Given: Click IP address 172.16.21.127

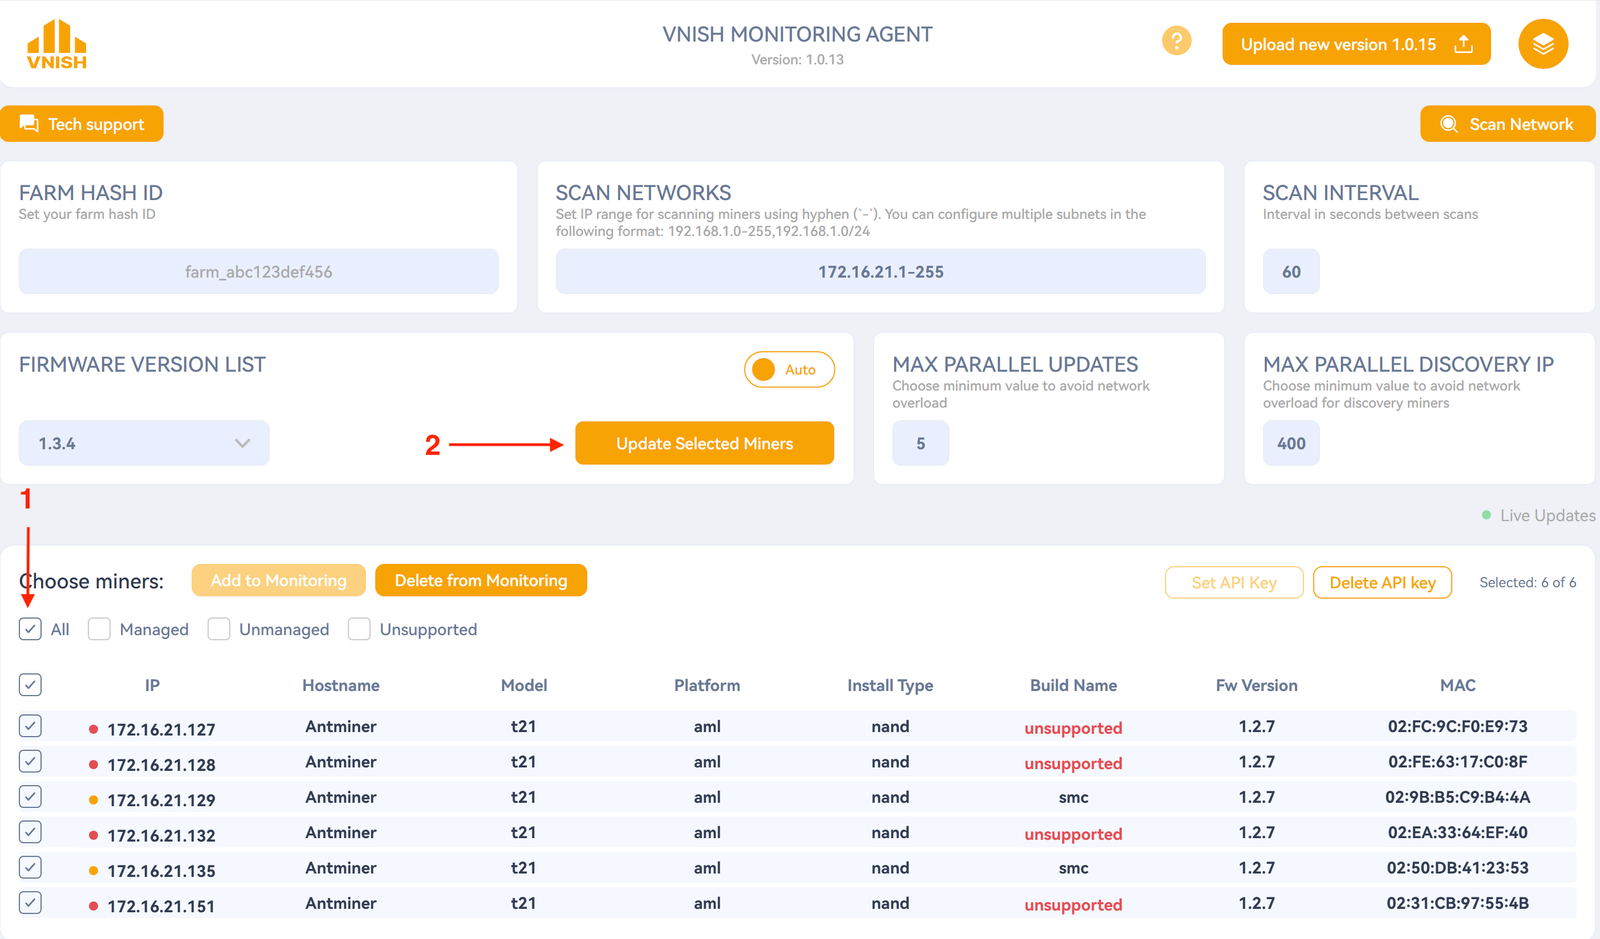Looking at the screenshot, I should 161,730.
